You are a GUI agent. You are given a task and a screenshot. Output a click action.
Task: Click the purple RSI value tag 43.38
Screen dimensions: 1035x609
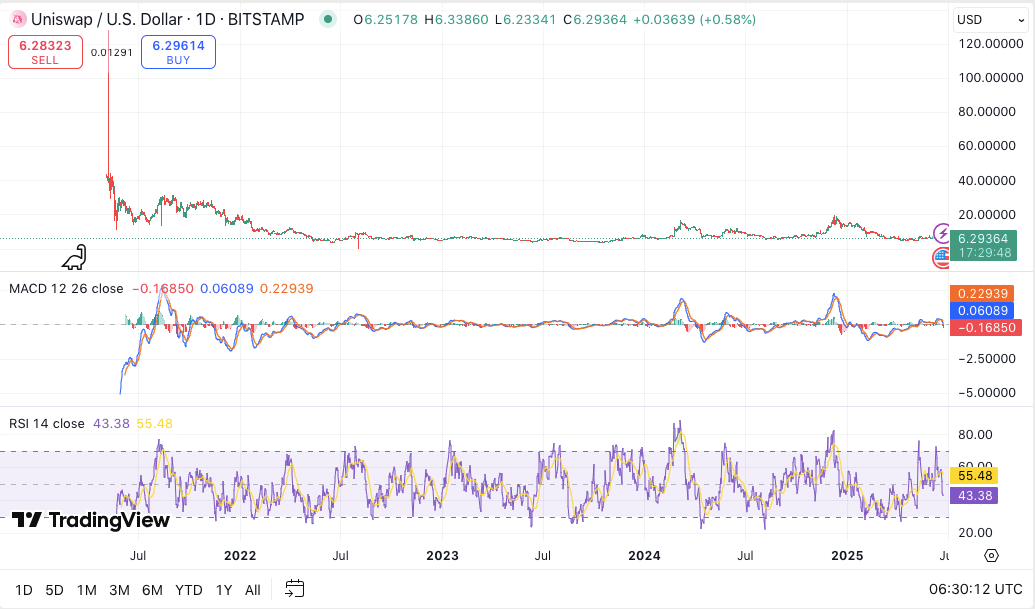tap(974, 496)
